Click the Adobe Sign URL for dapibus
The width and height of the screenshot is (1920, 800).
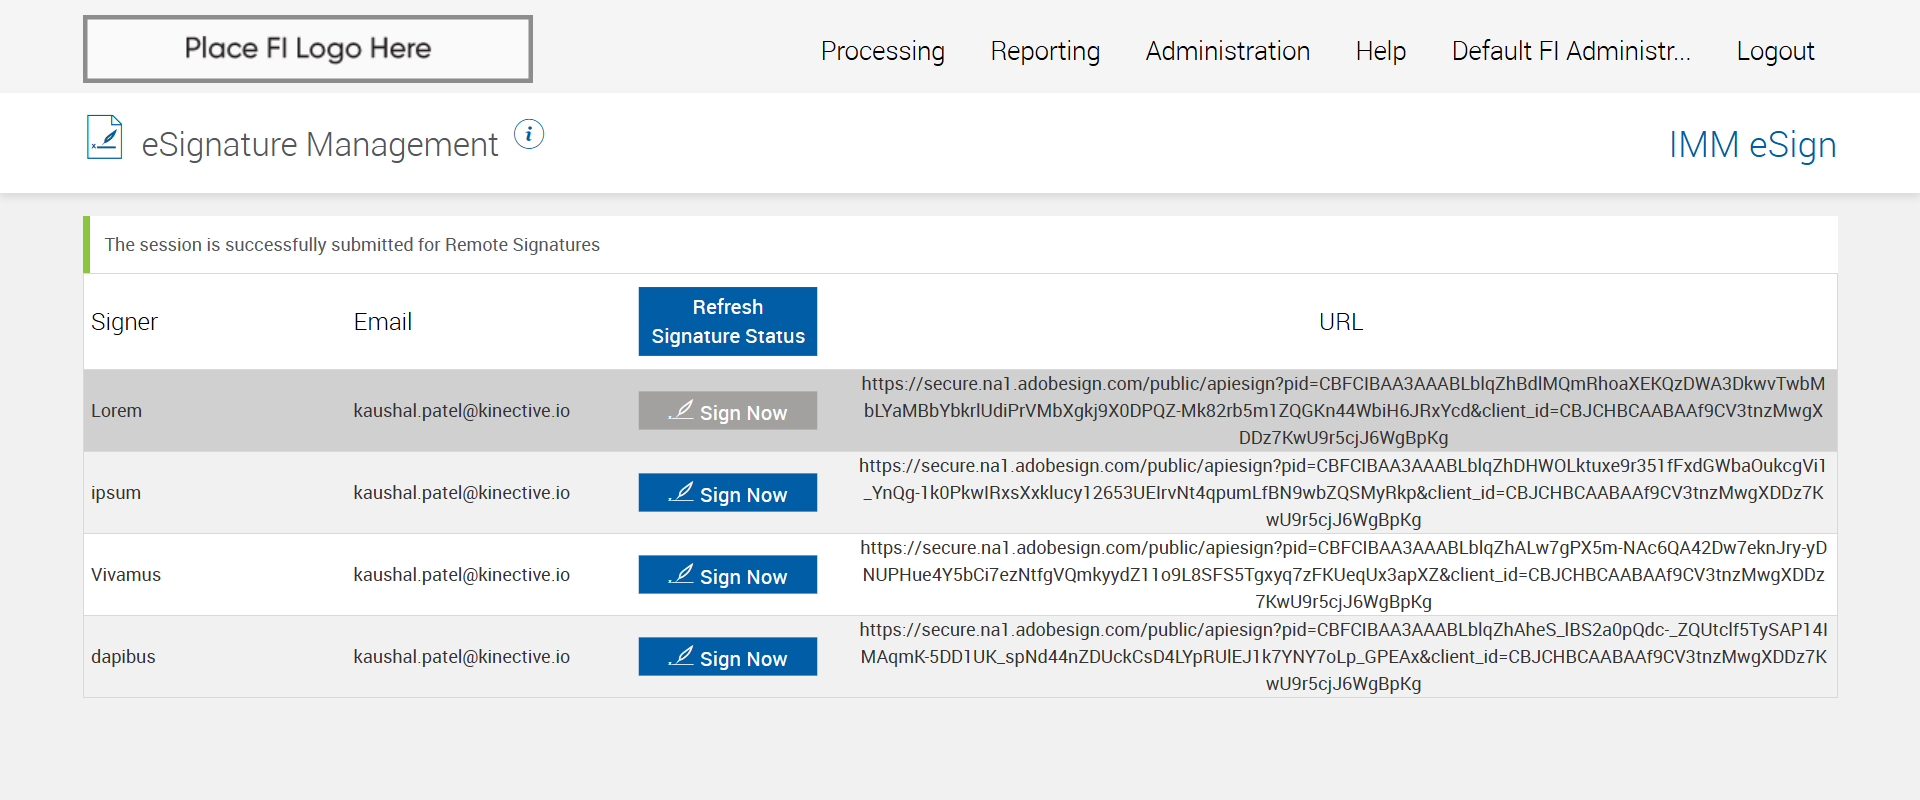pos(1342,657)
